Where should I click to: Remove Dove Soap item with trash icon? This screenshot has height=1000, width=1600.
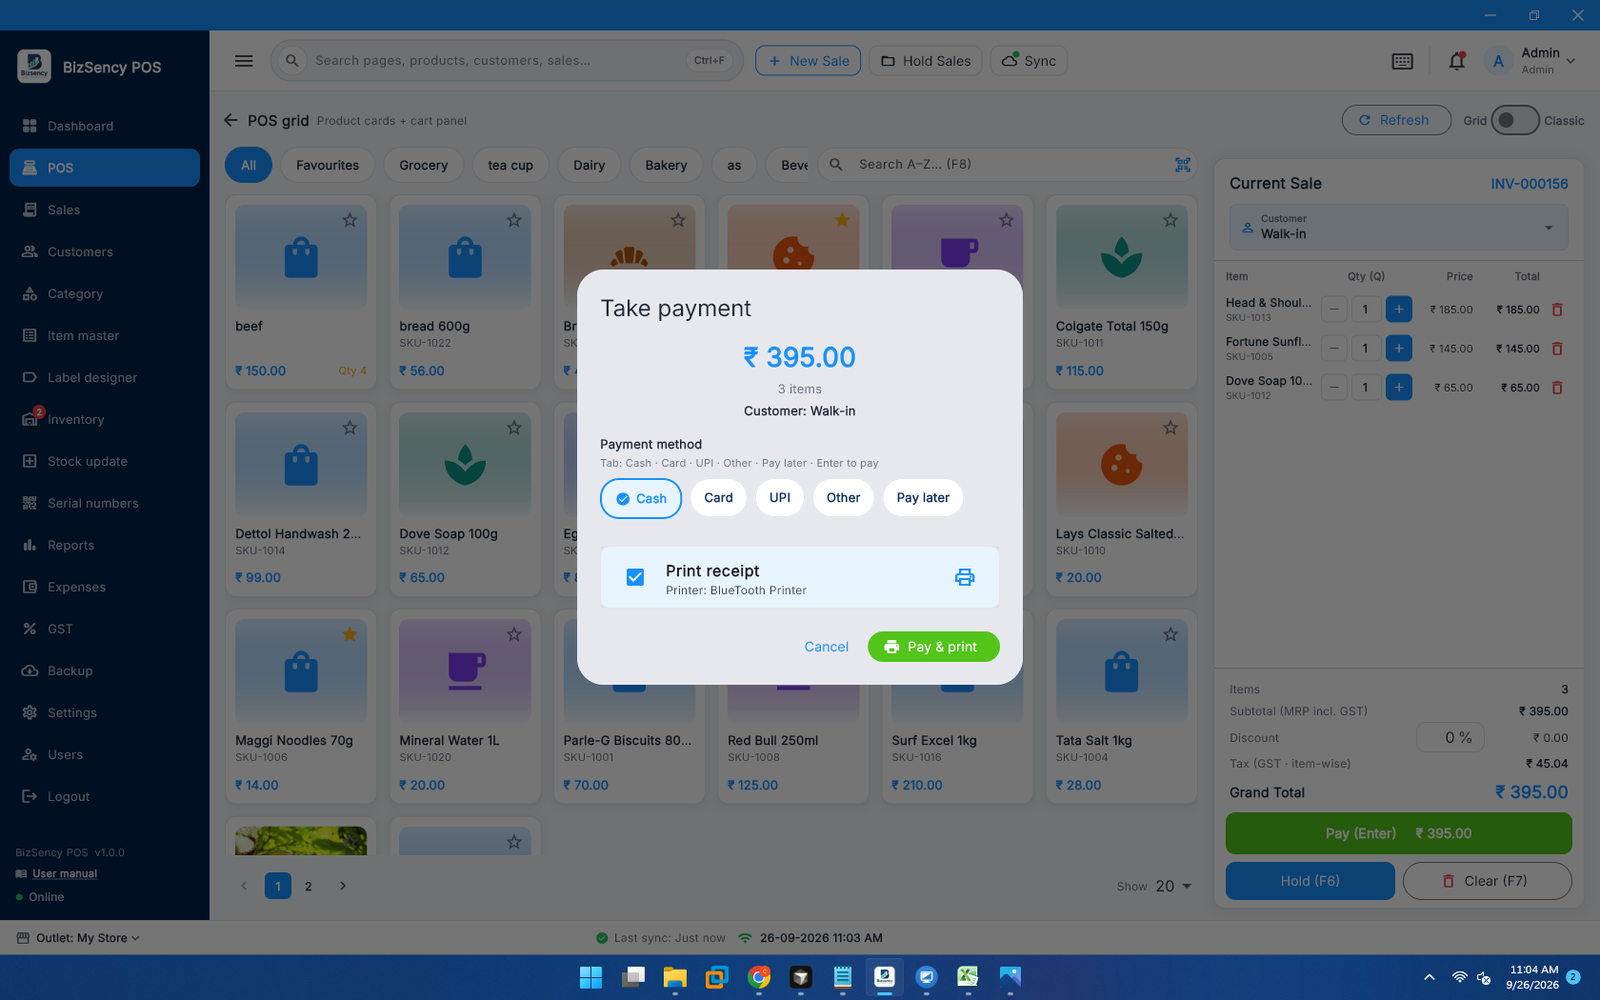point(1557,388)
